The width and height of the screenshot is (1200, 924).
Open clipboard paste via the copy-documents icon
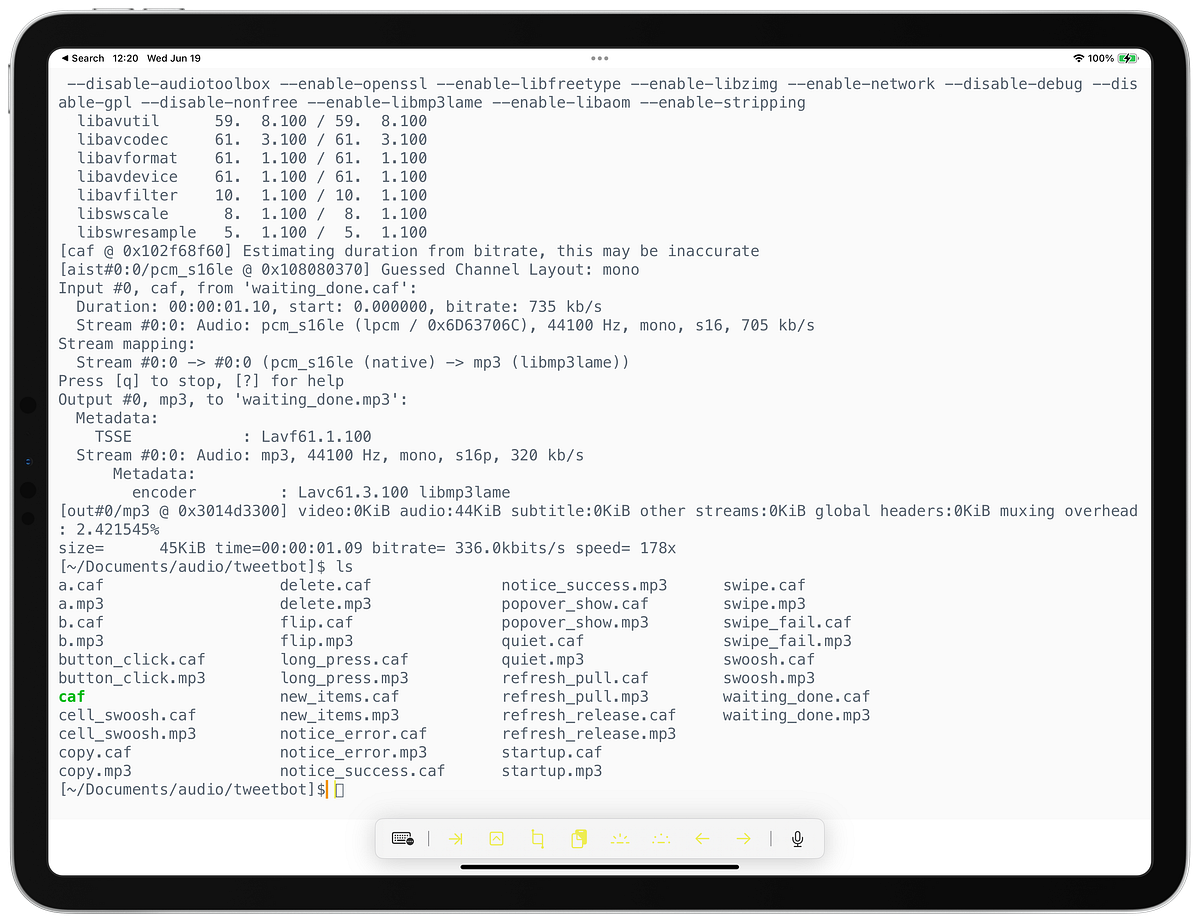click(579, 839)
